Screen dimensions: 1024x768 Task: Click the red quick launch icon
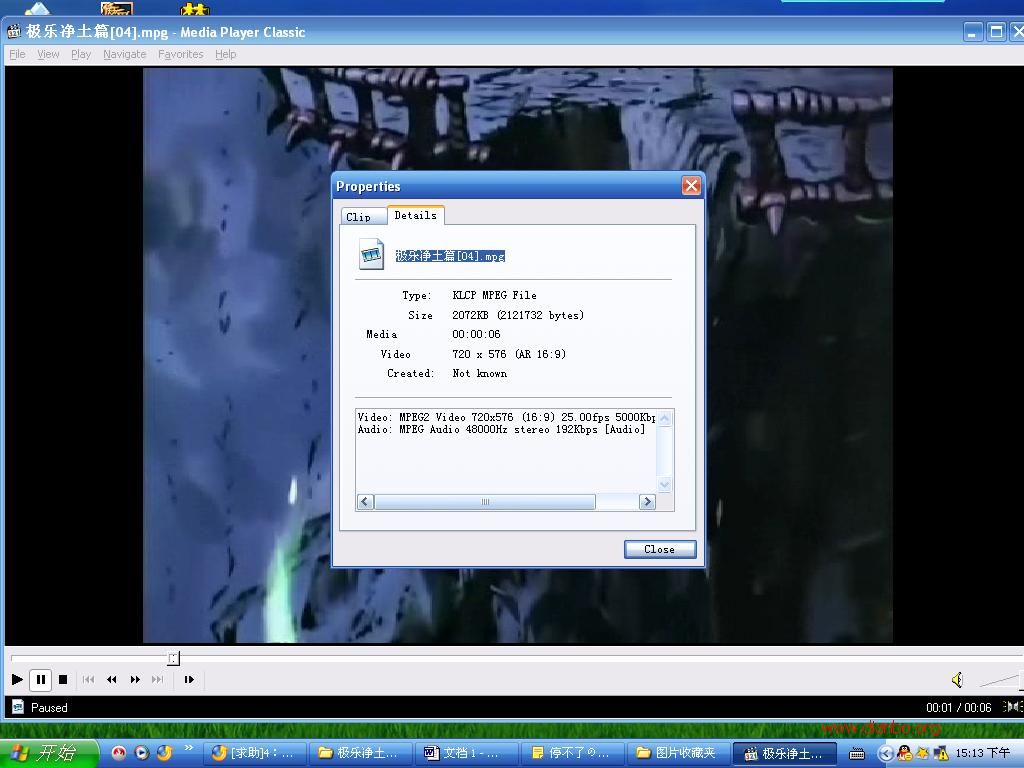(x=118, y=753)
